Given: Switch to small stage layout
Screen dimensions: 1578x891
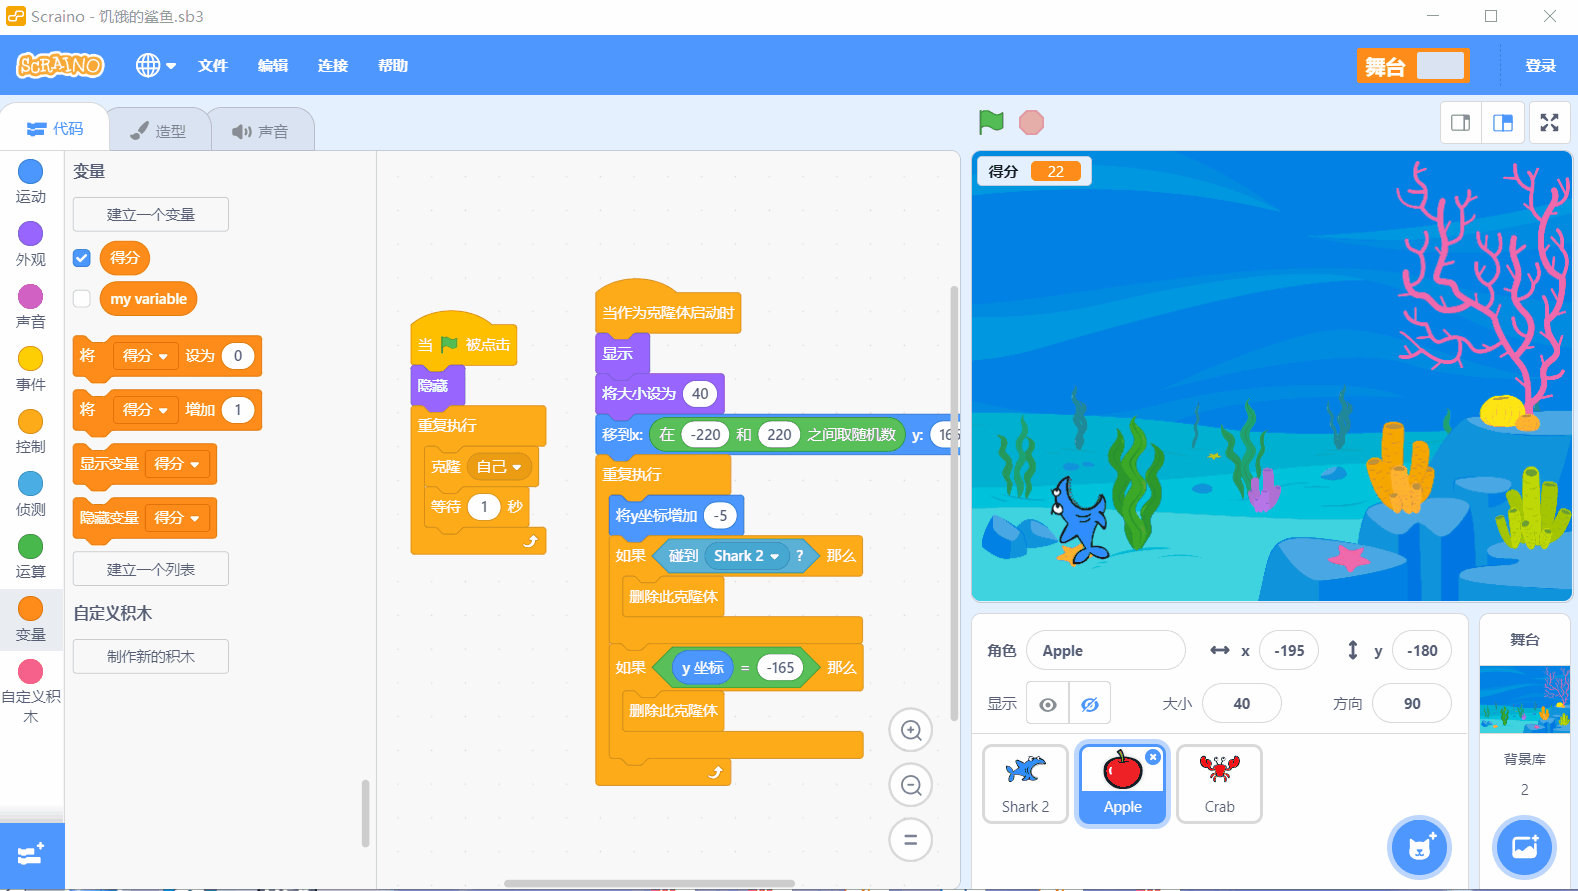Looking at the screenshot, I should point(1461,122).
